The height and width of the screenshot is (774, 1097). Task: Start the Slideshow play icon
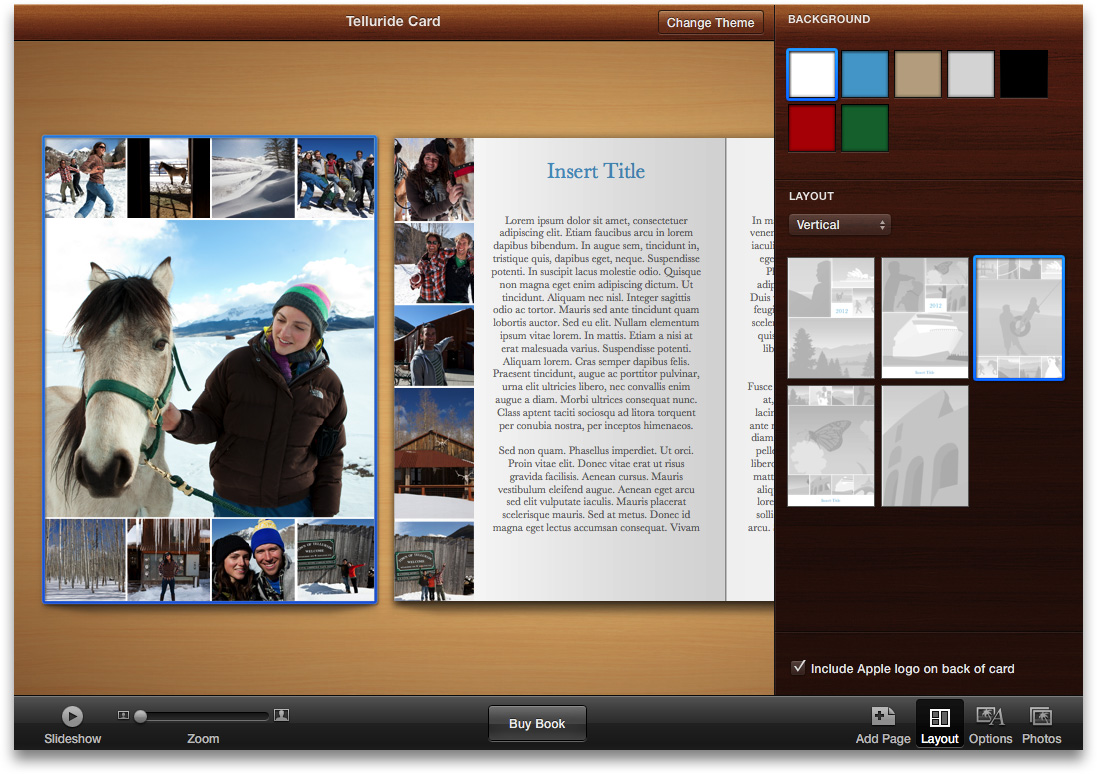(x=72, y=716)
